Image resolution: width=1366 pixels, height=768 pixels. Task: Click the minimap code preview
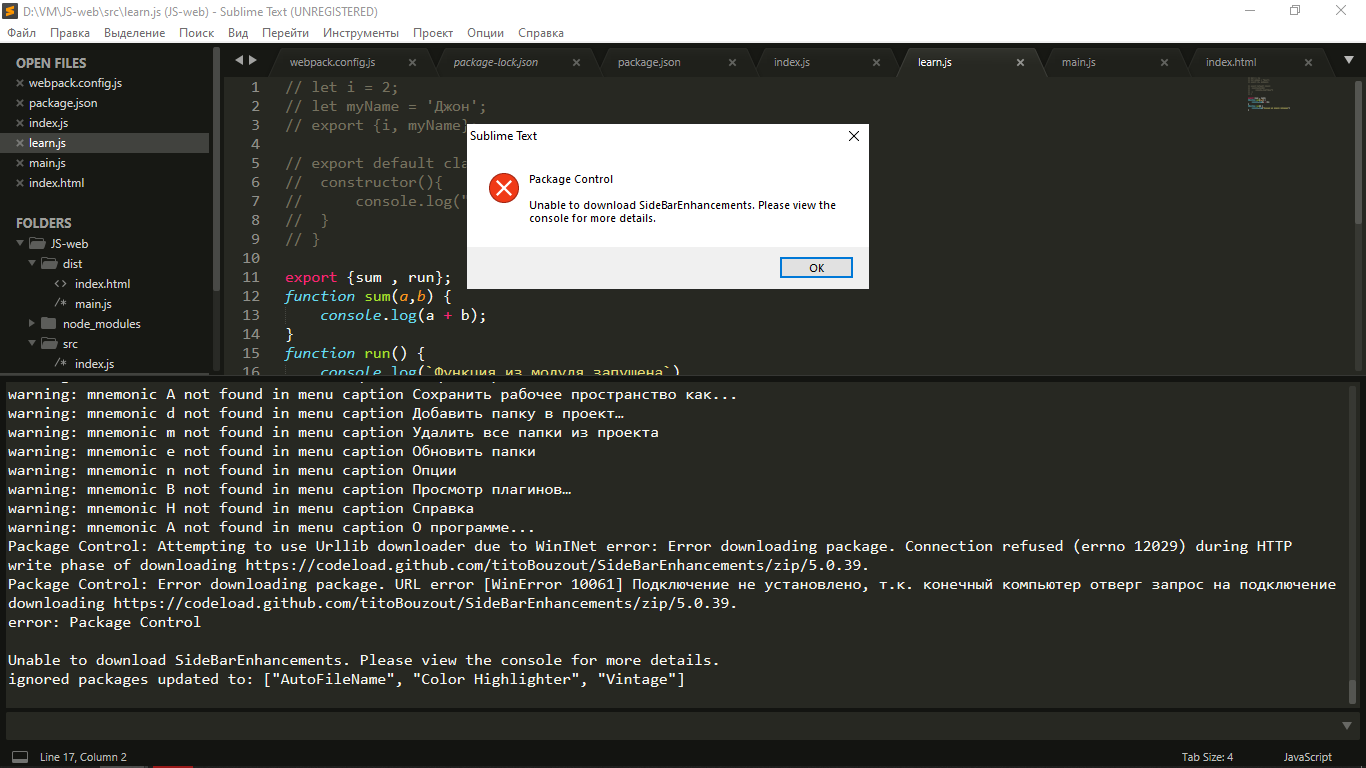pyautogui.click(x=1268, y=93)
